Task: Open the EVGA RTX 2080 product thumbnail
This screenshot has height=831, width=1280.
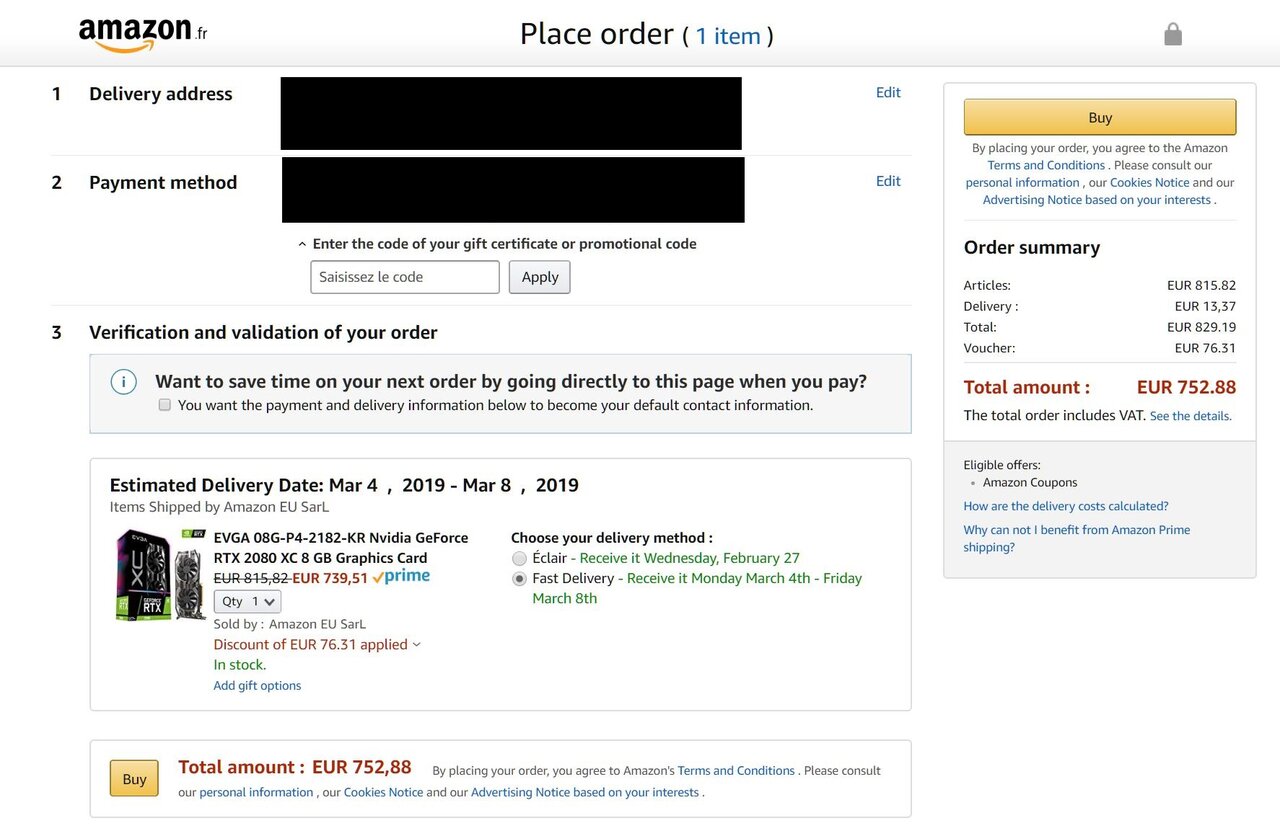Action: (x=161, y=575)
